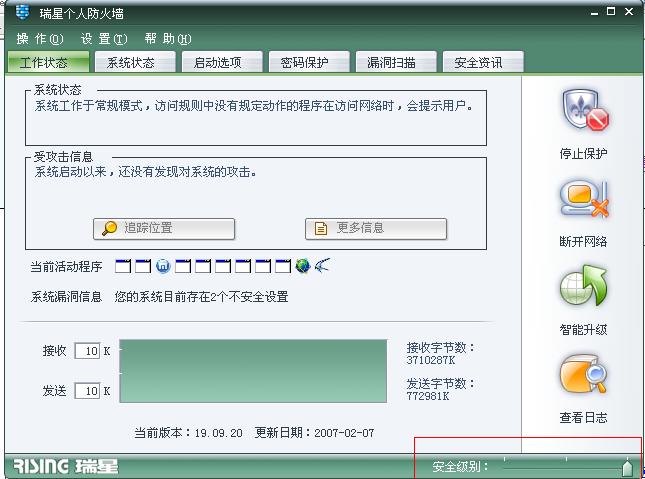The width and height of the screenshot is (645, 479).
Task: Click the version text 19.09.20
Action: 218,433
